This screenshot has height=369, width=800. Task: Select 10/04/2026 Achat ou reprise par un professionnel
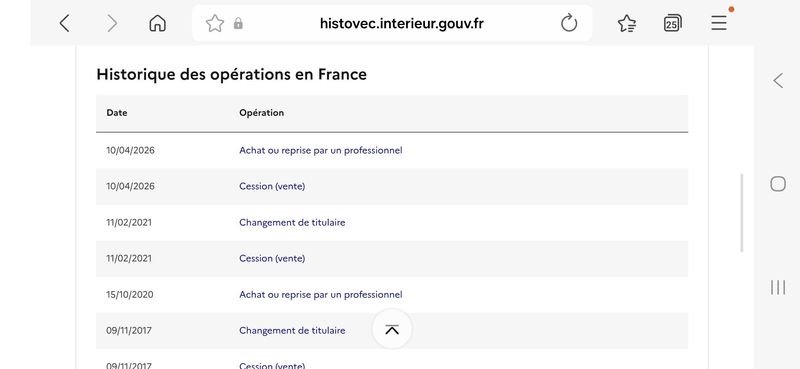click(392, 151)
